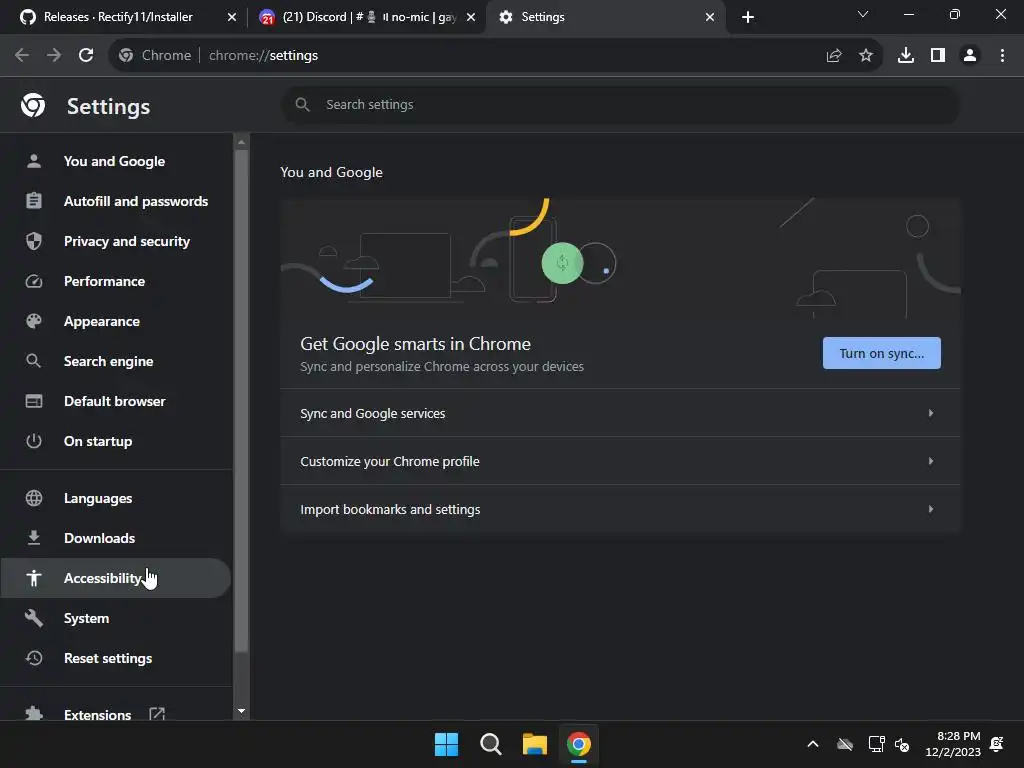Screen dimensions: 1024x768
Task: Open System settings section
Action: coord(115,618)
